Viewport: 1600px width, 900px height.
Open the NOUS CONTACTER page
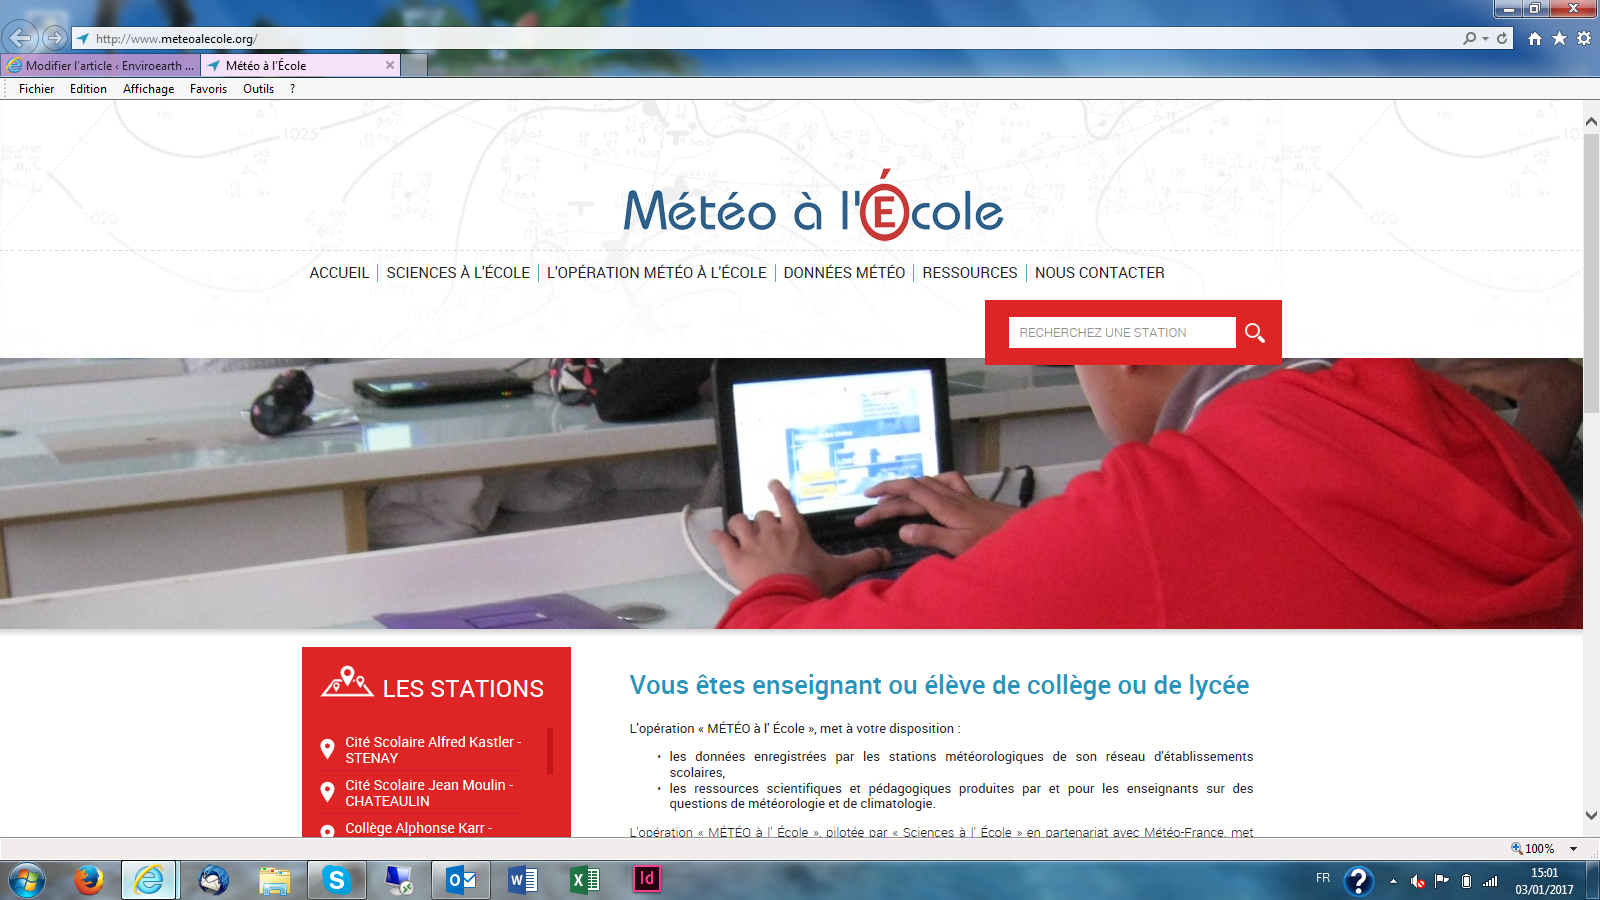pyautogui.click(x=1100, y=272)
